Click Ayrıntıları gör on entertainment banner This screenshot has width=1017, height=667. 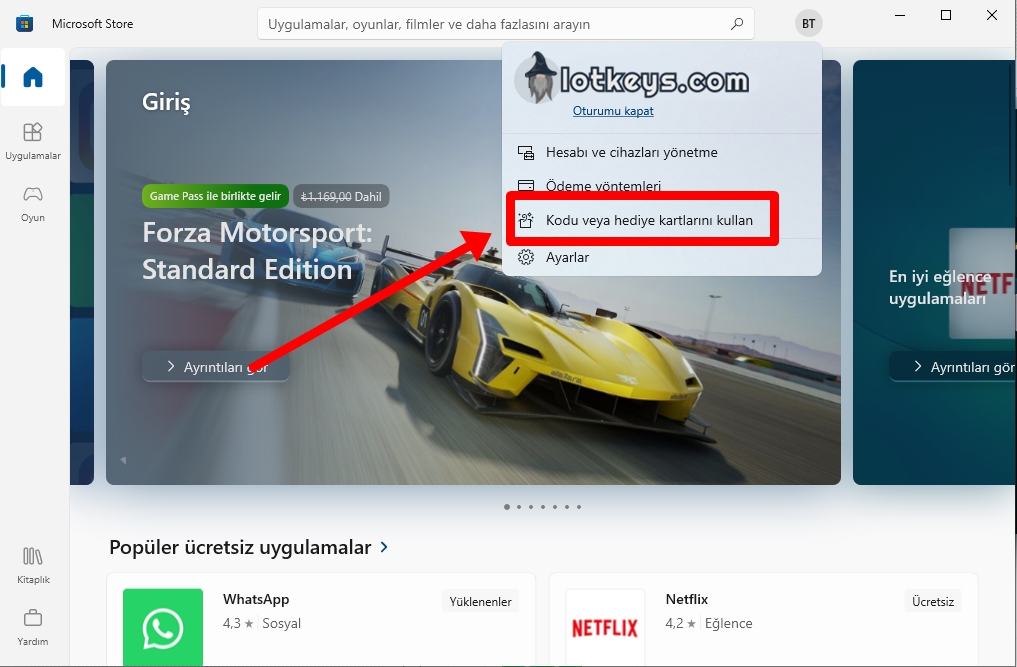click(x=953, y=367)
